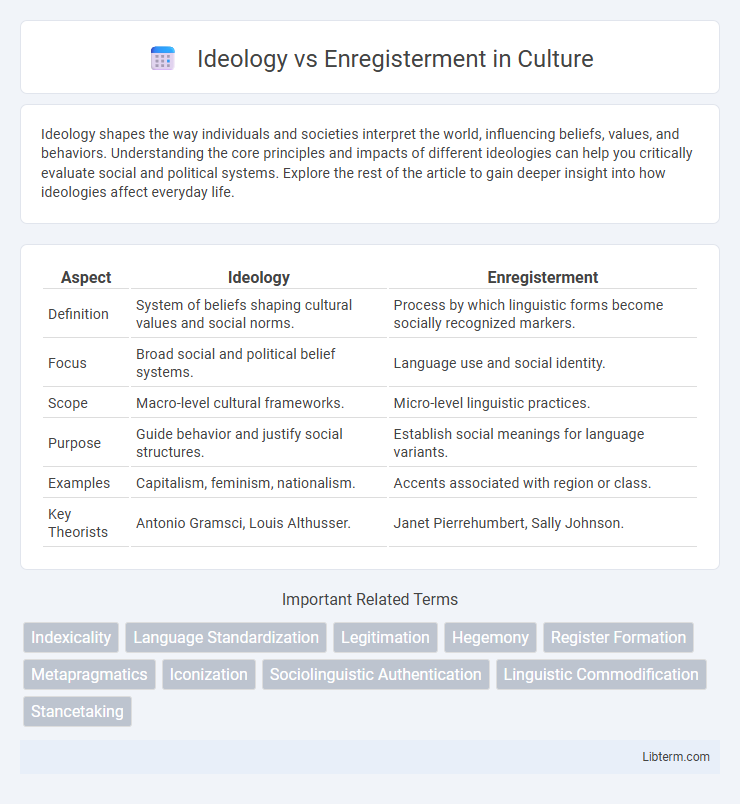Select the Indexicality term tag
This screenshot has width=740, height=804.
[70, 637]
